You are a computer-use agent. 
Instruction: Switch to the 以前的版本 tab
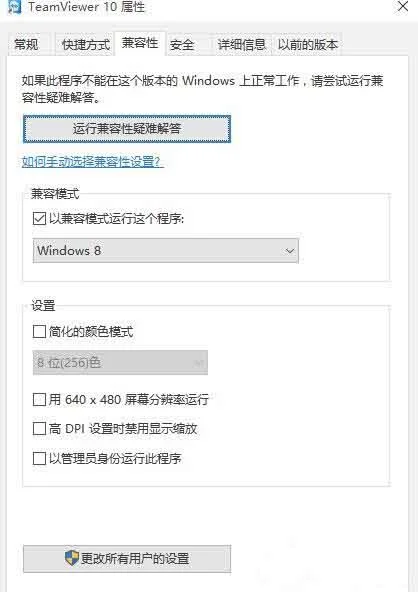(307, 45)
